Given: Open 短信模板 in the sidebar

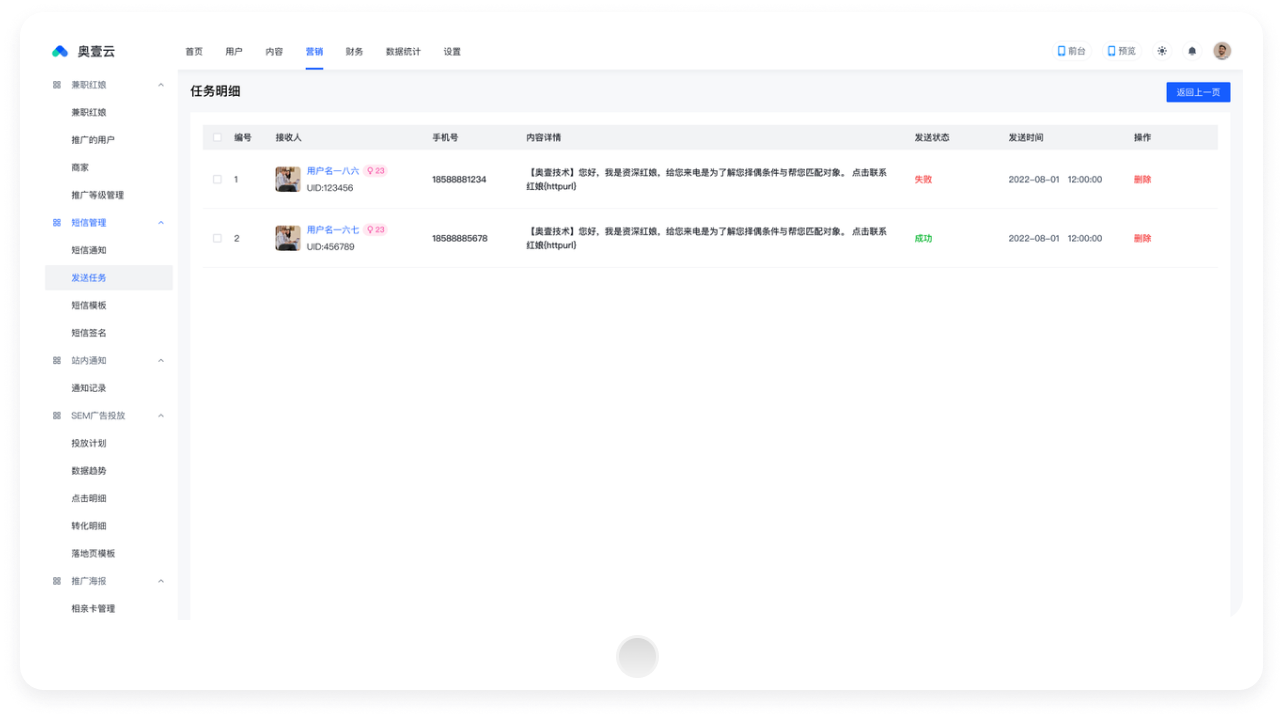Looking at the screenshot, I should pyautogui.click(x=89, y=306).
